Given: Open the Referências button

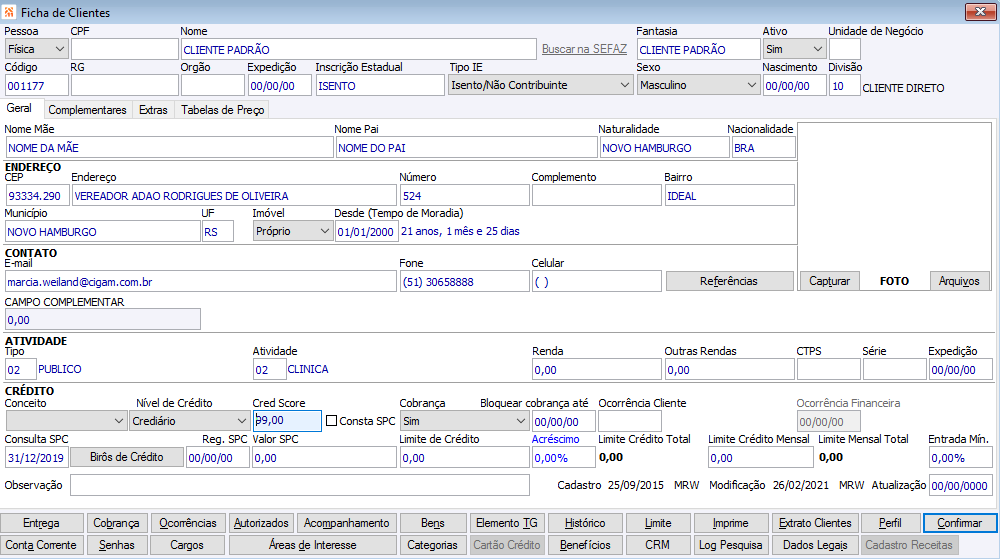Looking at the screenshot, I should [728, 281].
